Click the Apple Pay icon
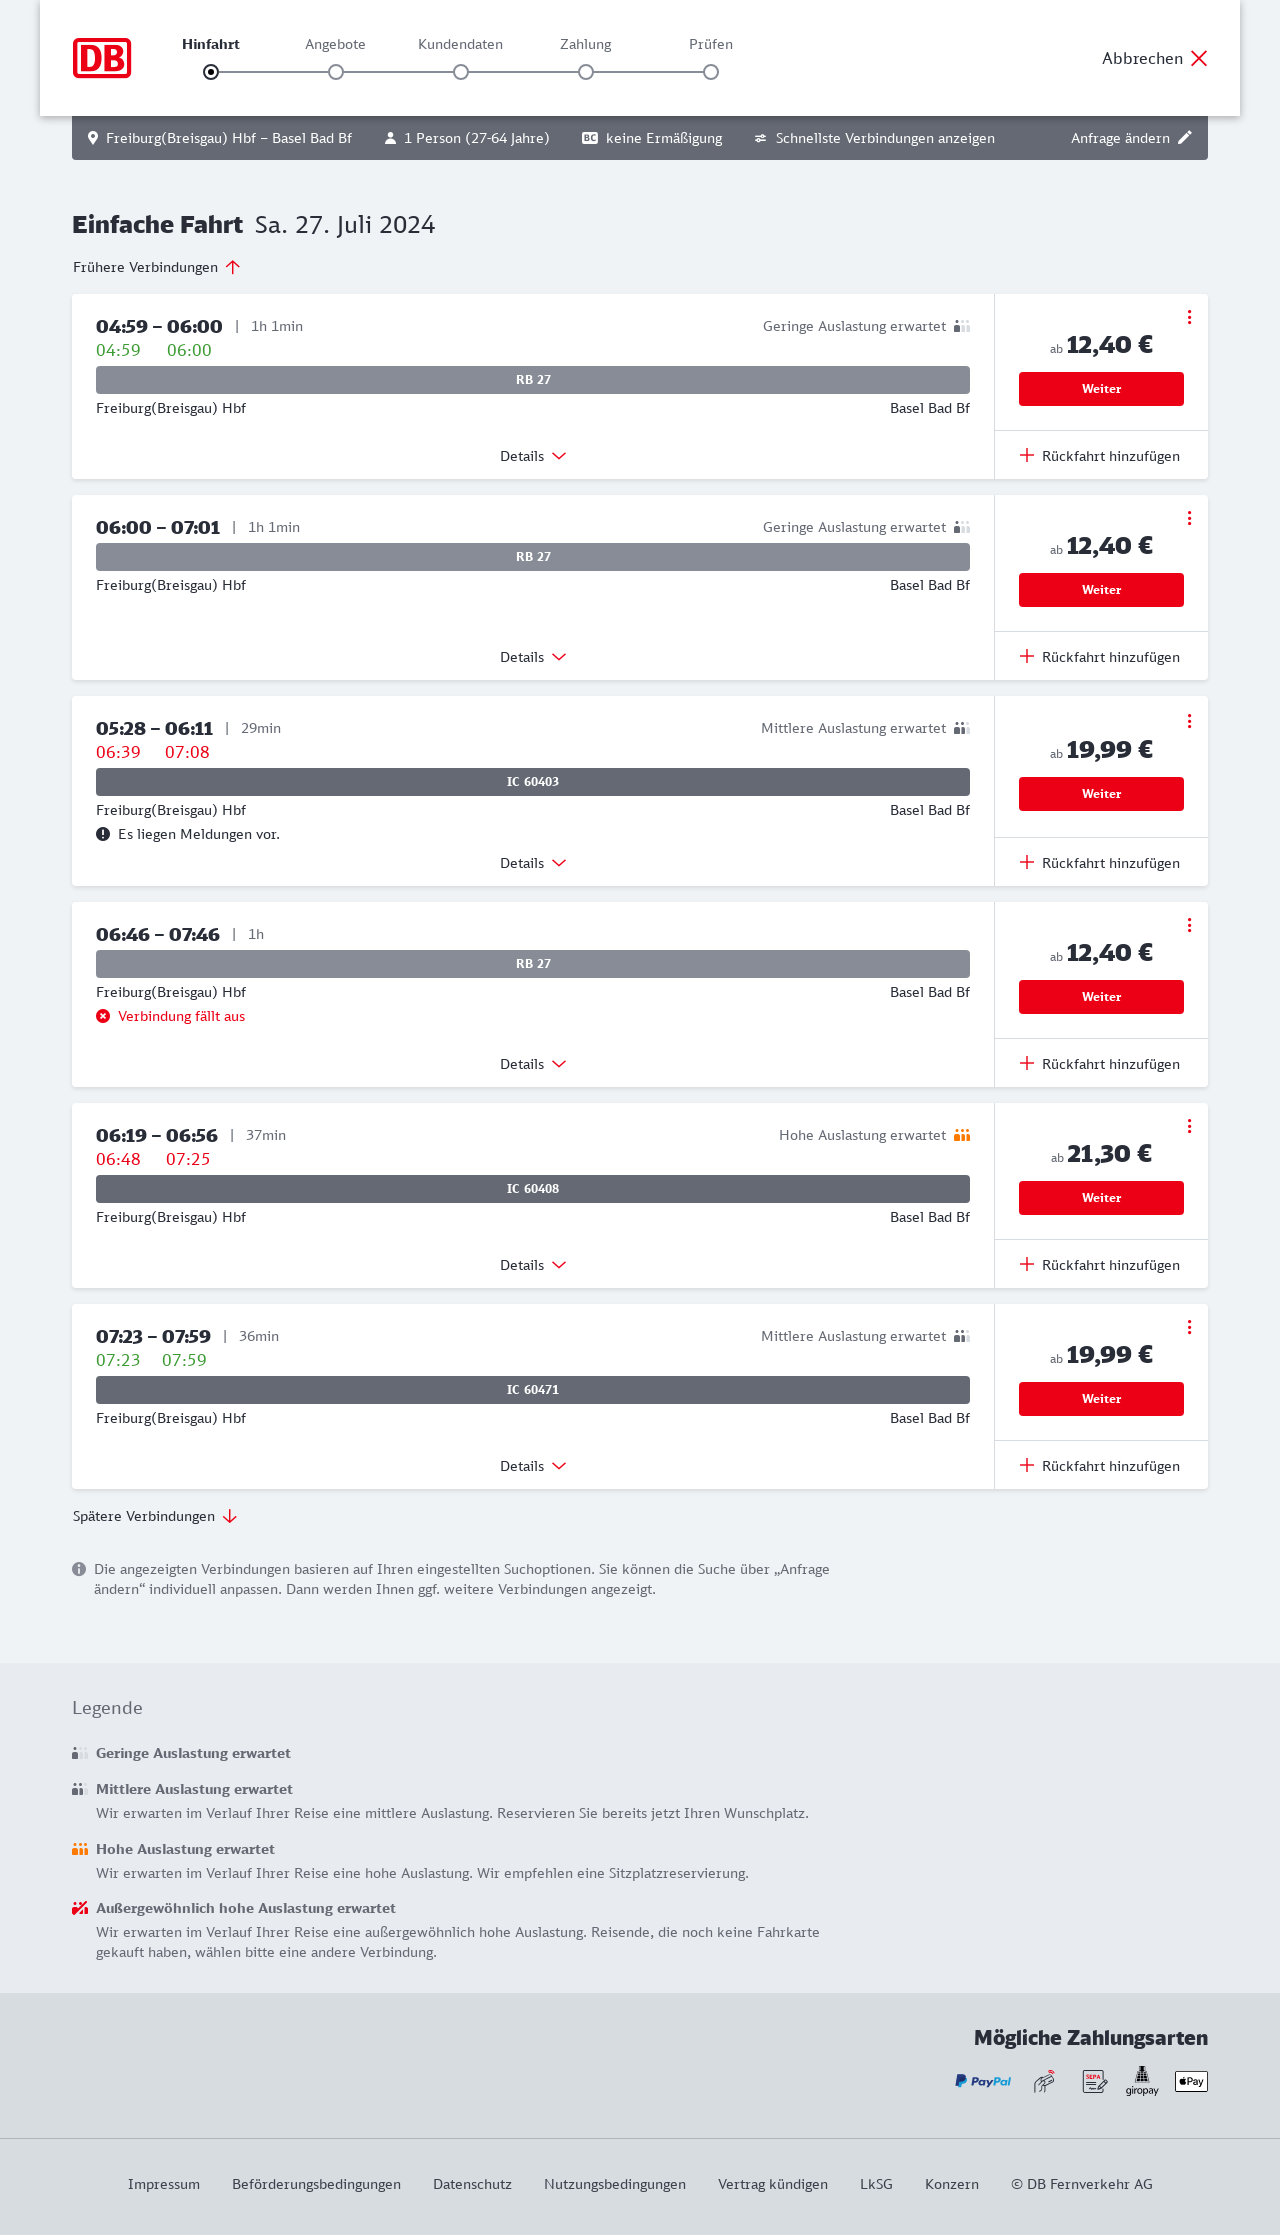Viewport: 1280px width, 2235px height. [x=1191, y=2081]
